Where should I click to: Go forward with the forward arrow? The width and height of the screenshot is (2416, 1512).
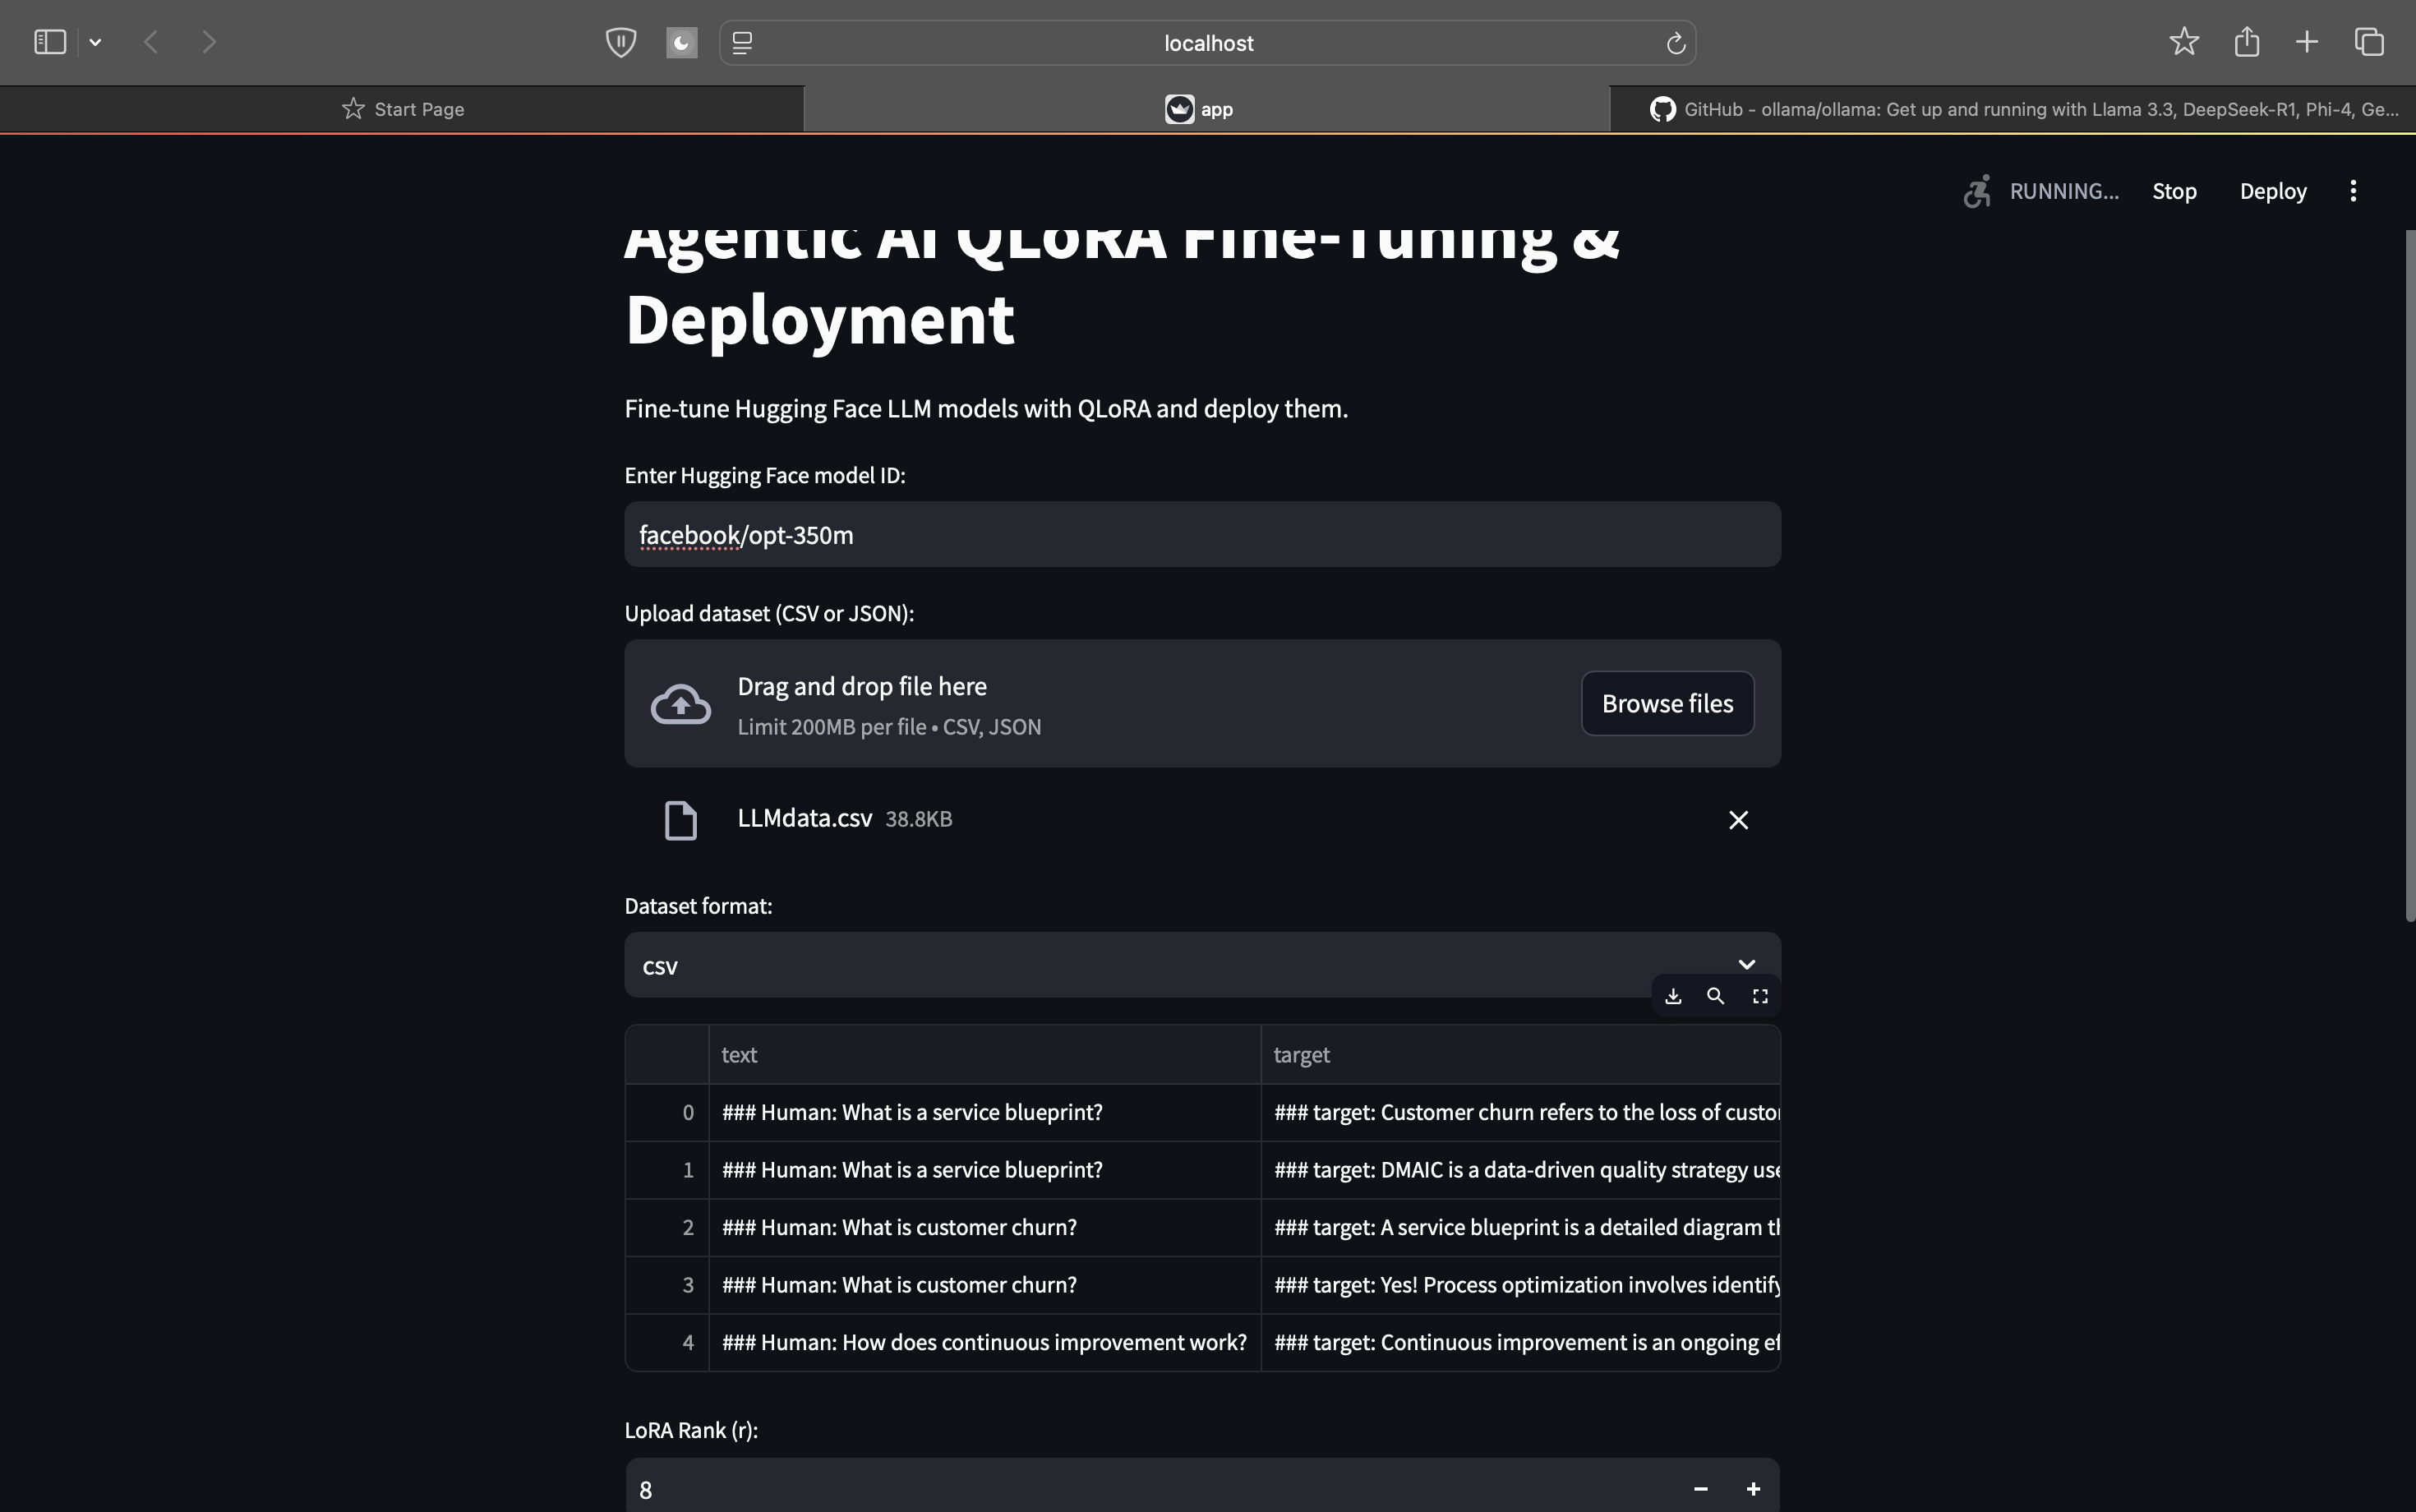[208, 42]
